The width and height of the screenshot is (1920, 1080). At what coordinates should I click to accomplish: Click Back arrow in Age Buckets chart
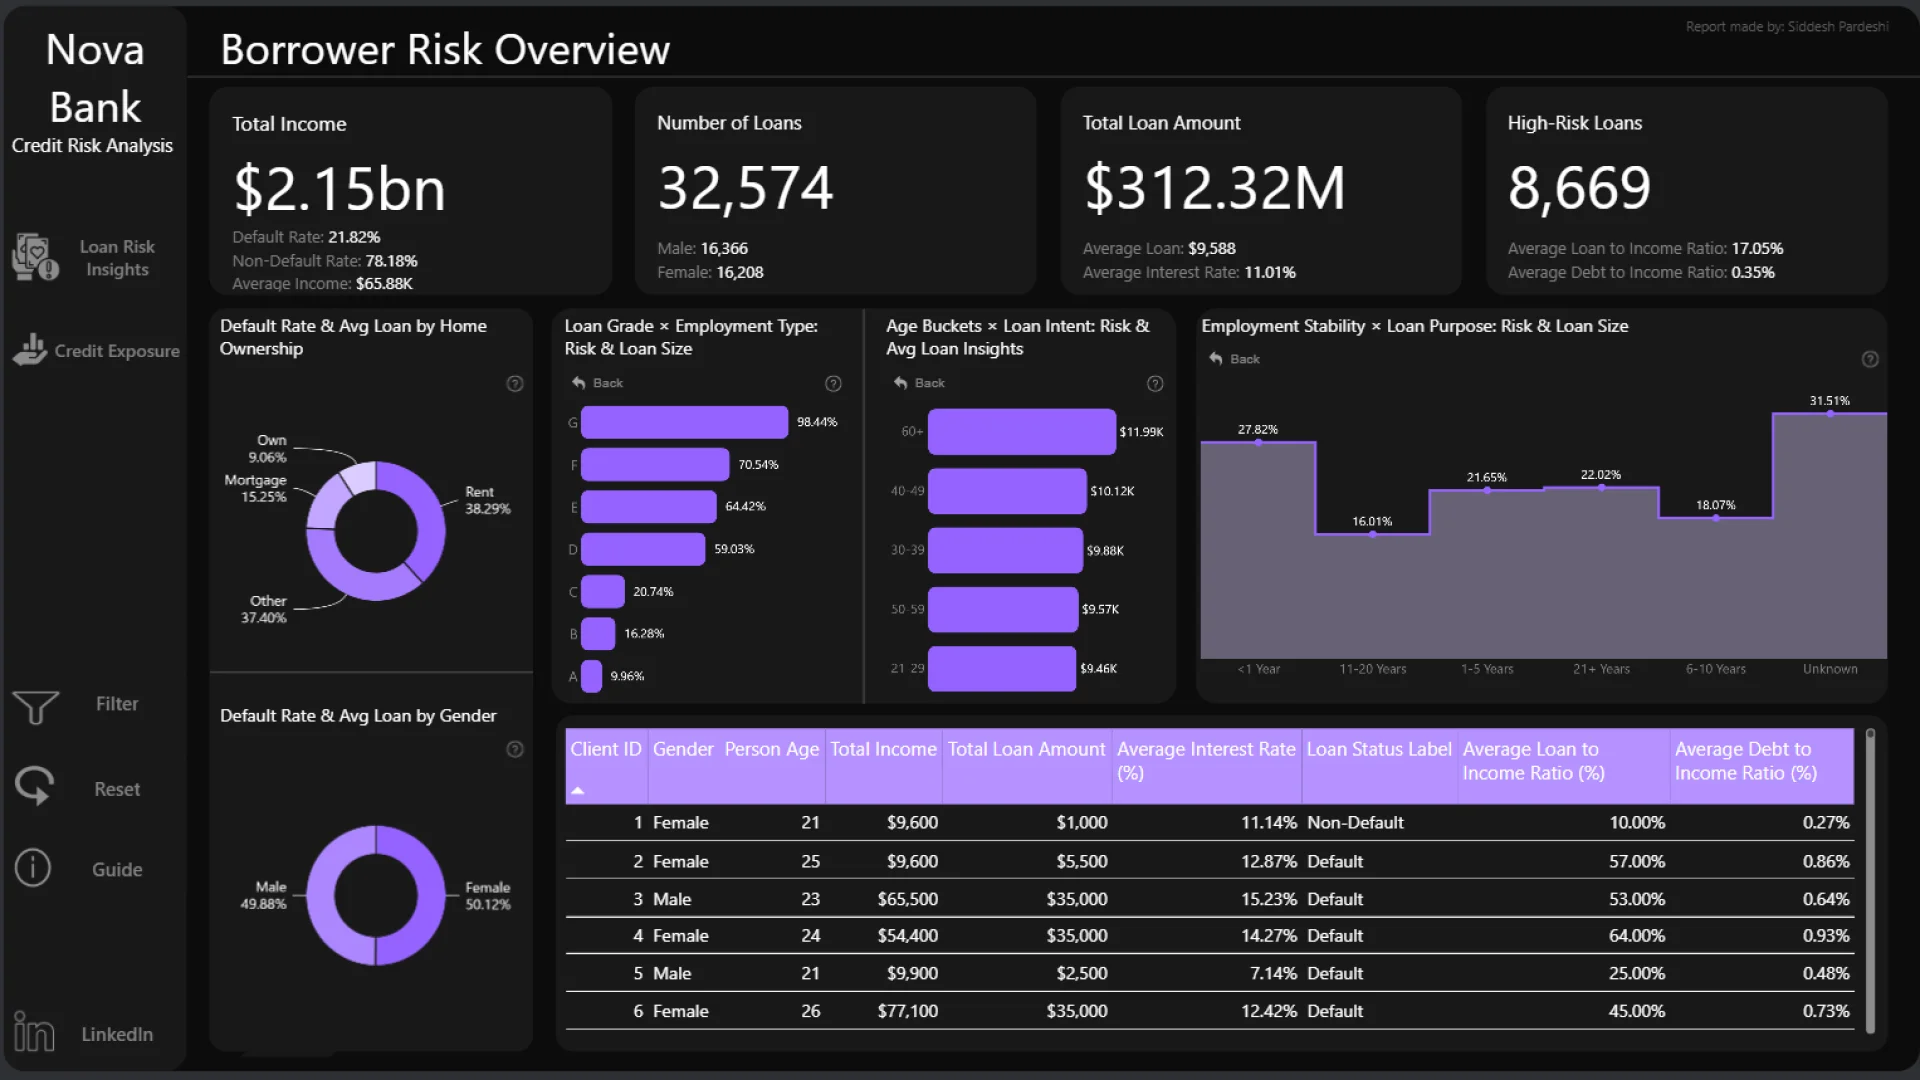coord(901,383)
